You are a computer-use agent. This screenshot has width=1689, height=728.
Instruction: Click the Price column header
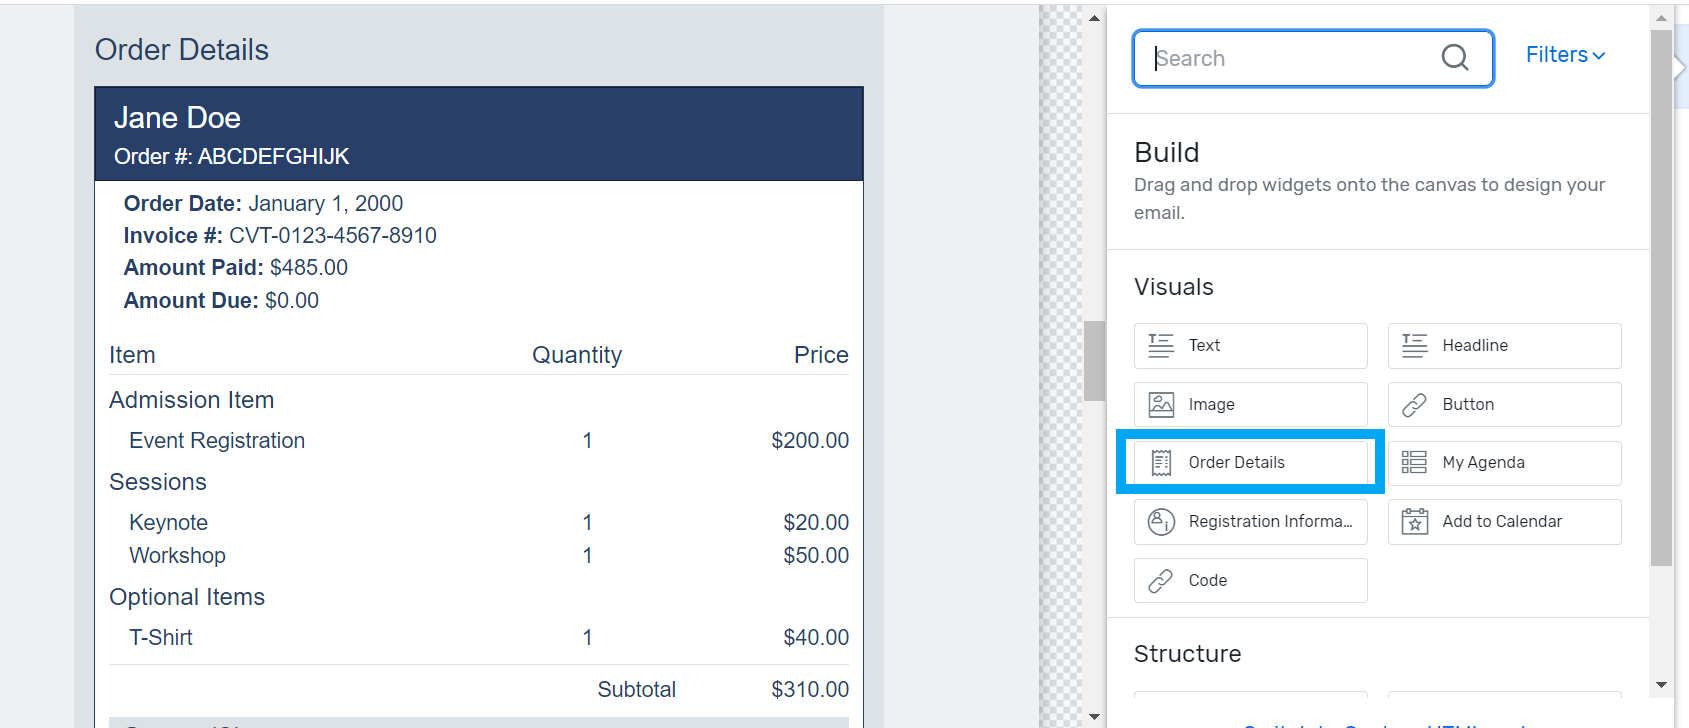821,355
